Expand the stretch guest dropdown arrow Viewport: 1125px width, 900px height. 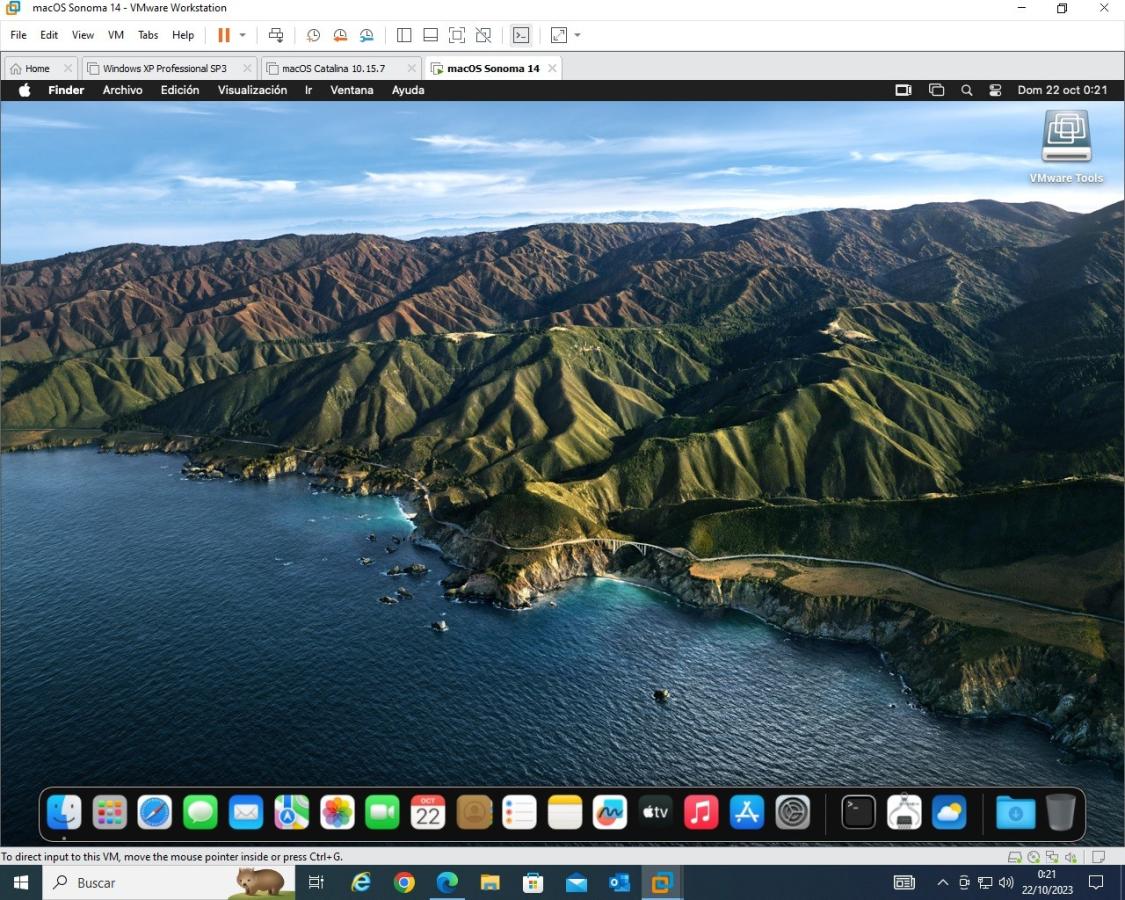(577, 35)
